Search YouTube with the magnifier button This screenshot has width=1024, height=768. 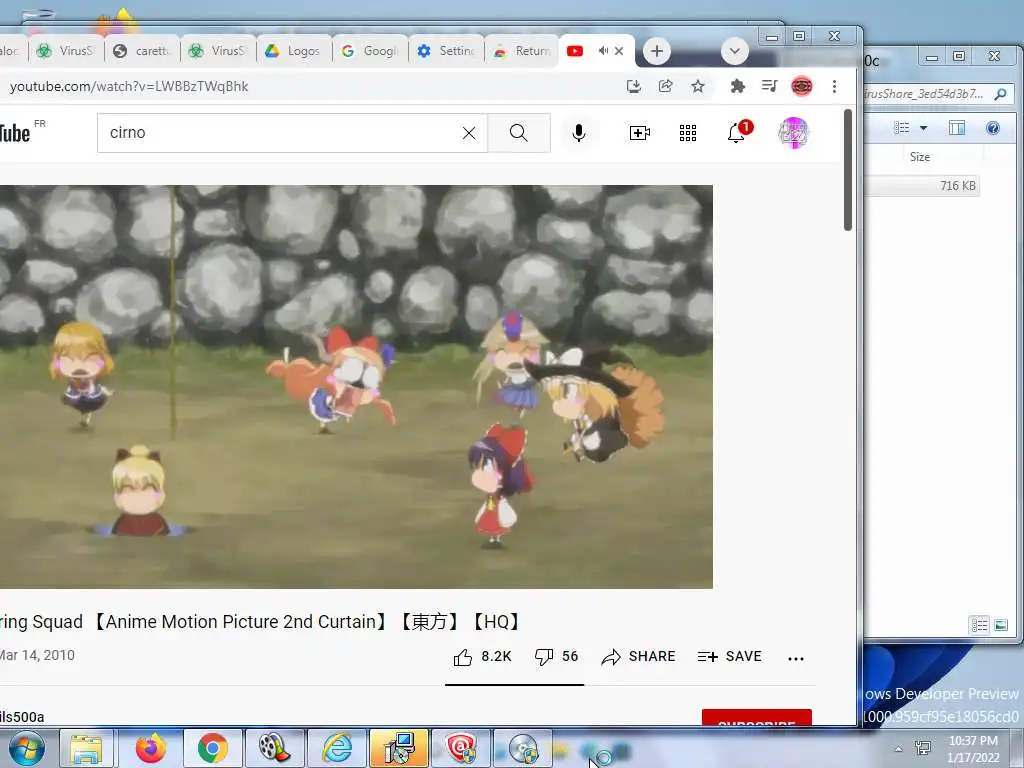point(519,133)
